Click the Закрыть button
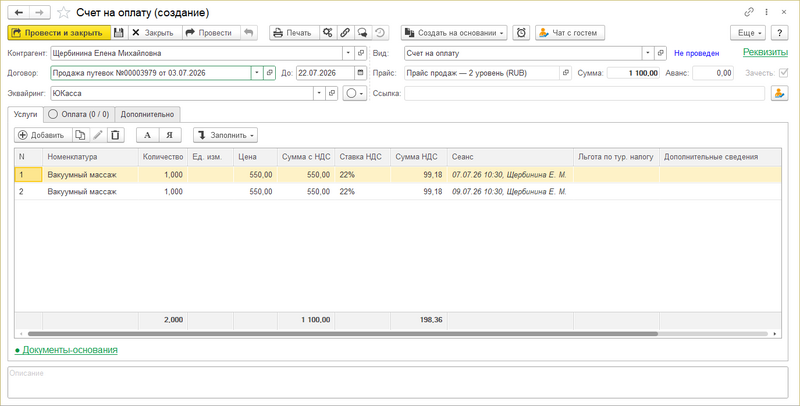Image resolution: width=800 pixels, height=406 pixels. pos(154,33)
